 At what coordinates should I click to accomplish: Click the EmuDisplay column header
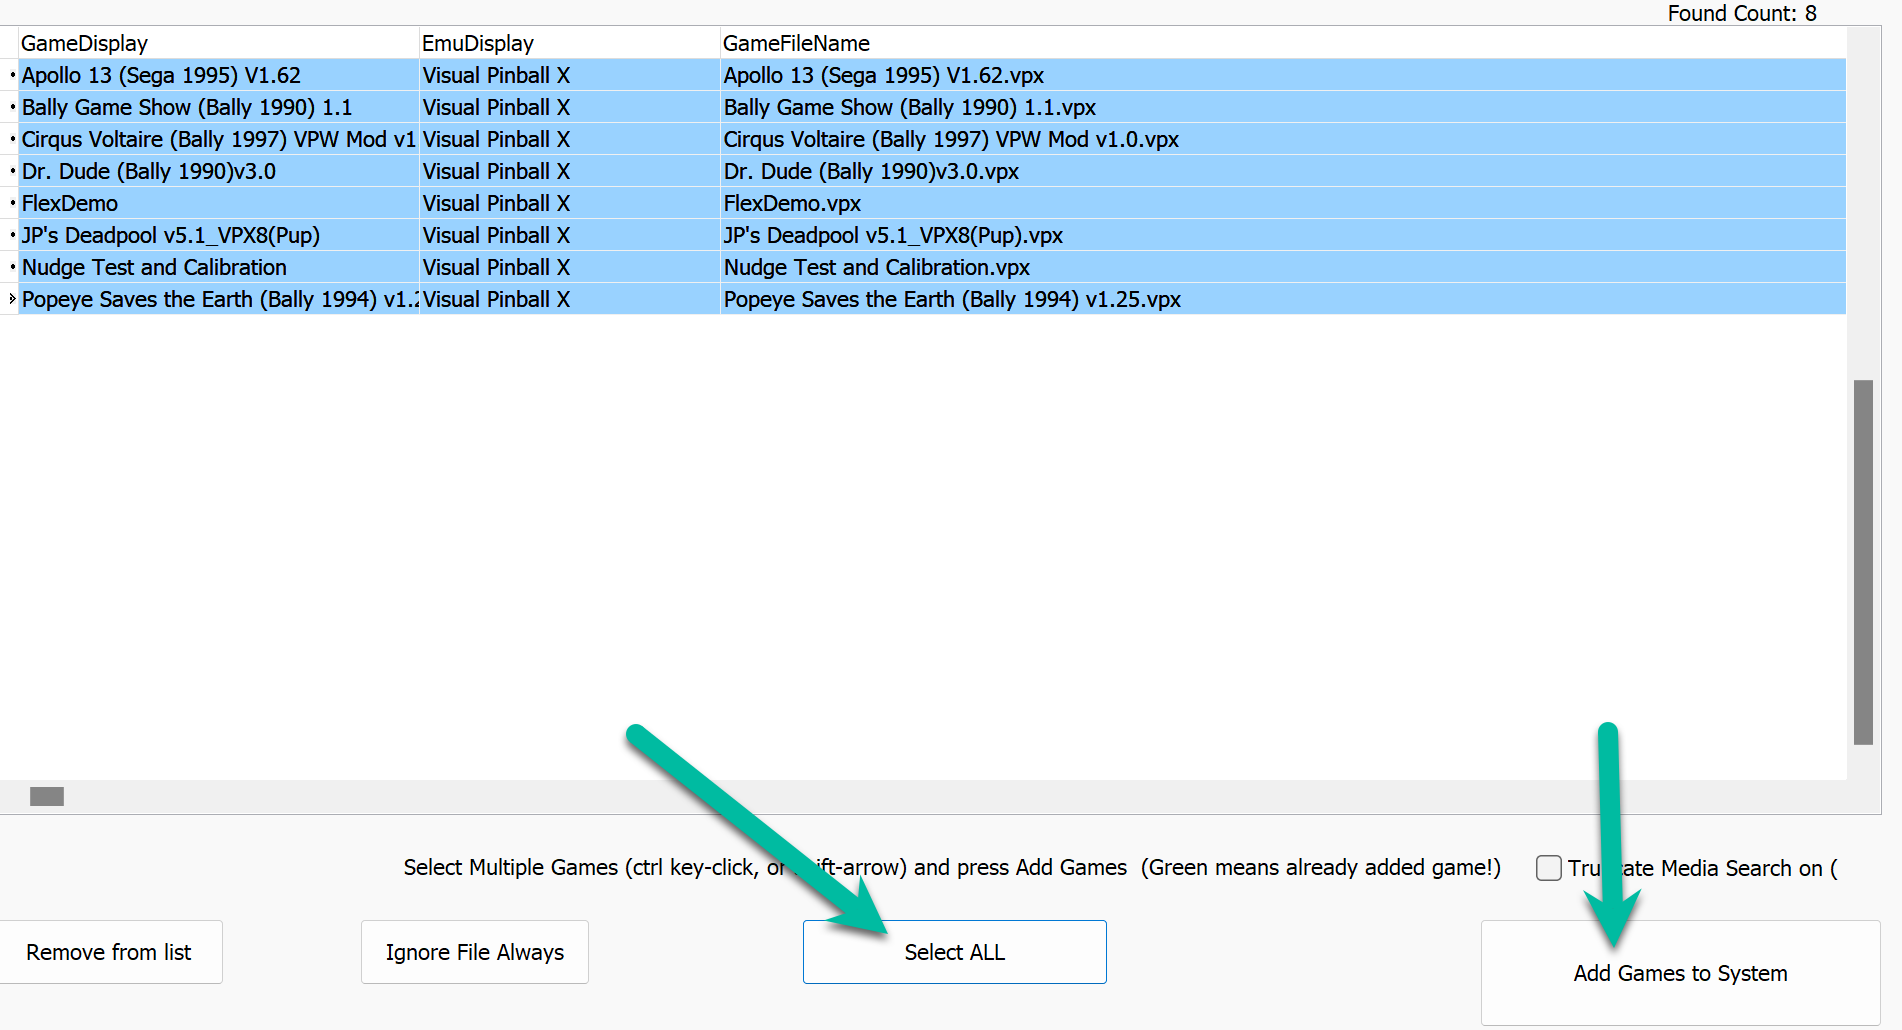477,43
